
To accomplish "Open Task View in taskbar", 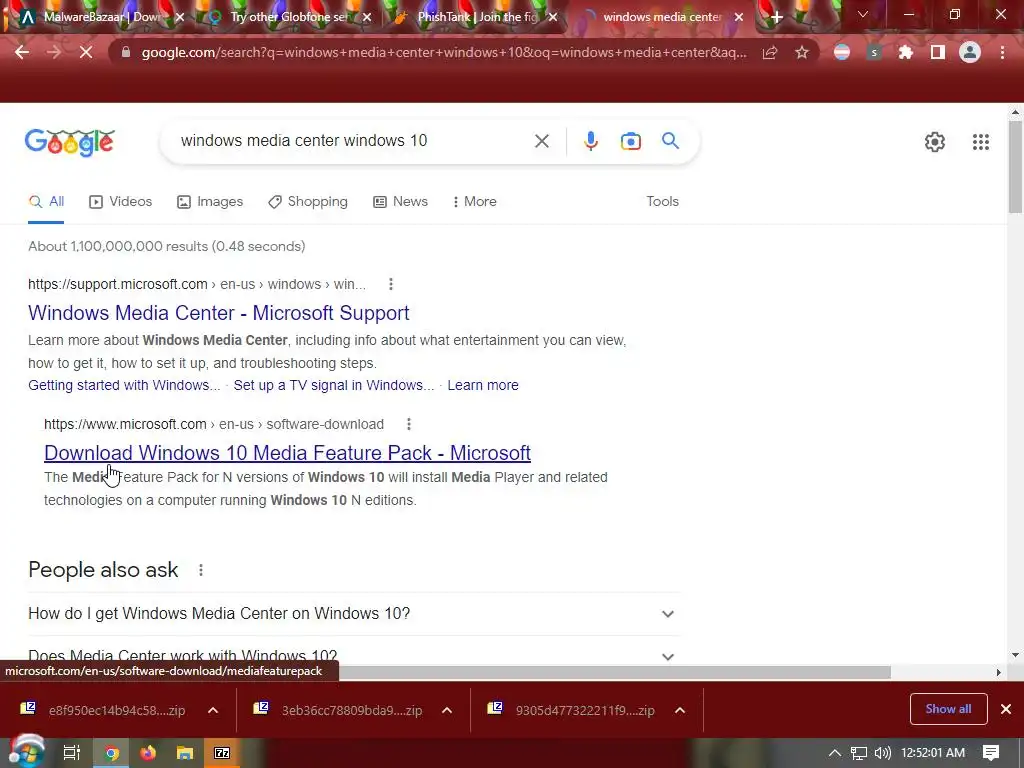I will pos(71,753).
